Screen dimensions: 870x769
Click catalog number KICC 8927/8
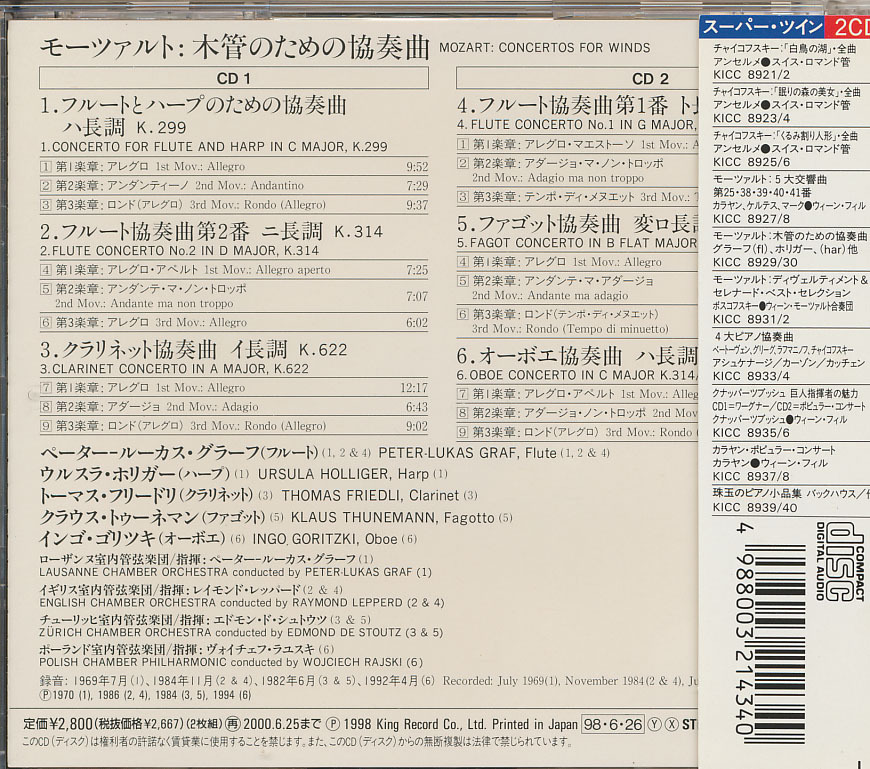[751, 219]
